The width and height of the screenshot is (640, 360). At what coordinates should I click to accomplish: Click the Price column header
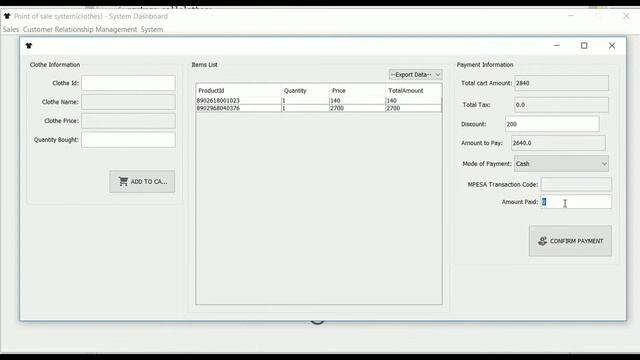357,91
